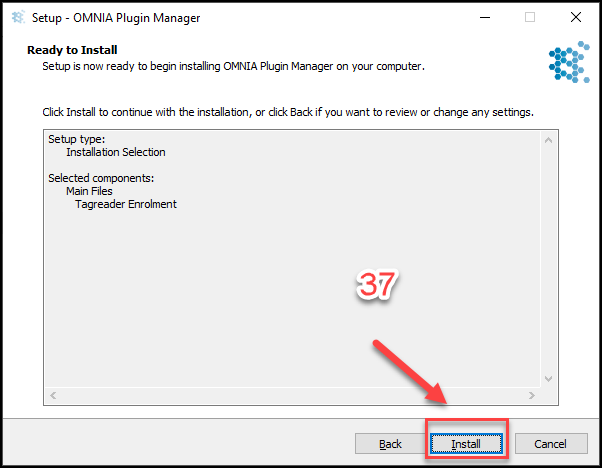Click the scroll up arrow in summary box
The width and height of the screenshot is (602, 468).
coord(548,141)
